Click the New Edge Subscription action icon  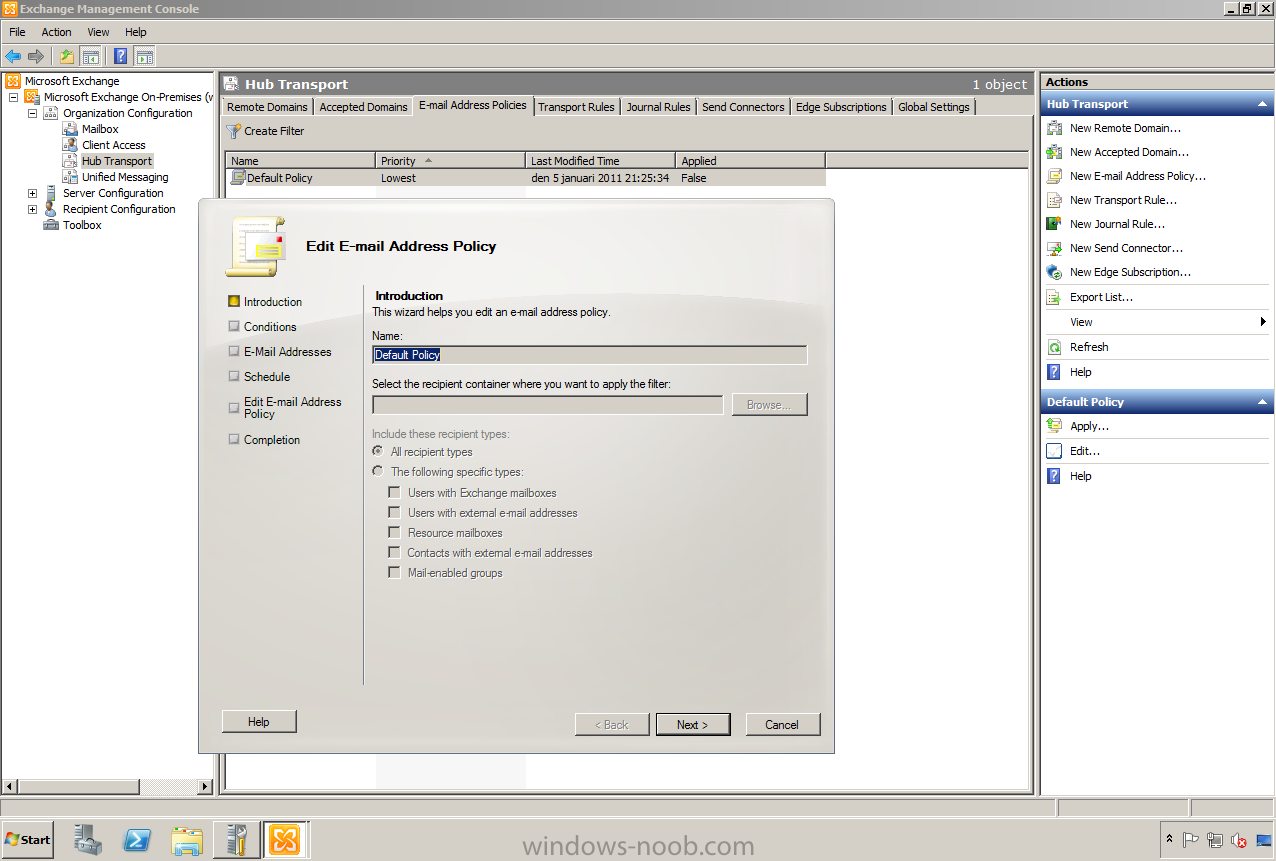[x=1054, y=272]
